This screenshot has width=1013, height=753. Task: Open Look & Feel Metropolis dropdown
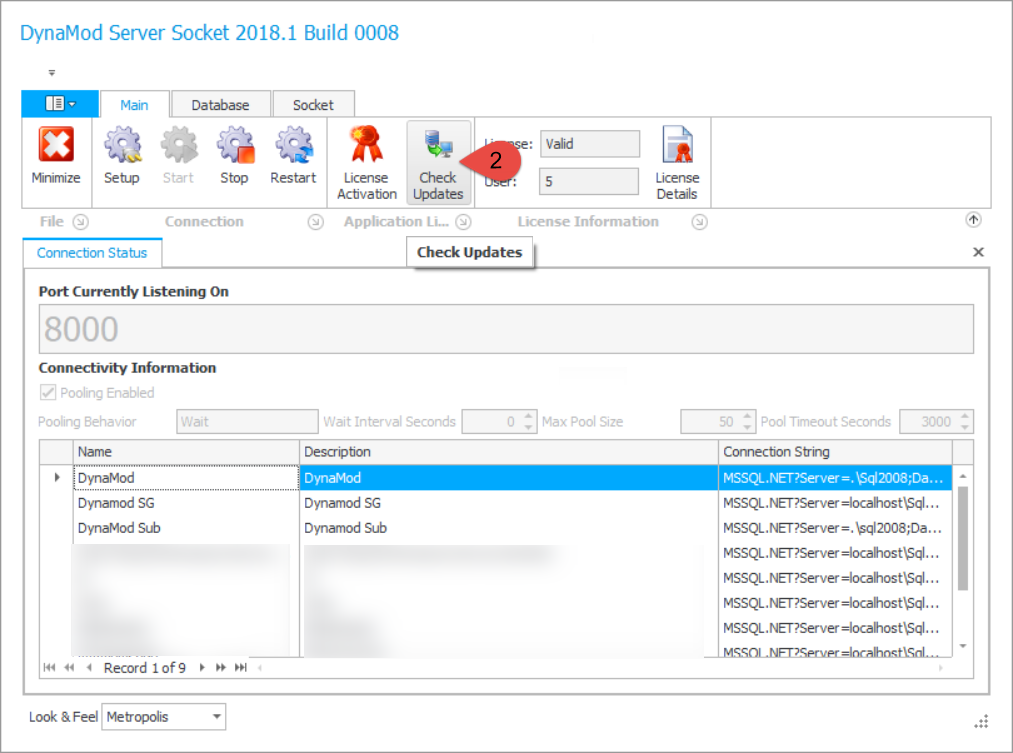(x=163, y=716)
